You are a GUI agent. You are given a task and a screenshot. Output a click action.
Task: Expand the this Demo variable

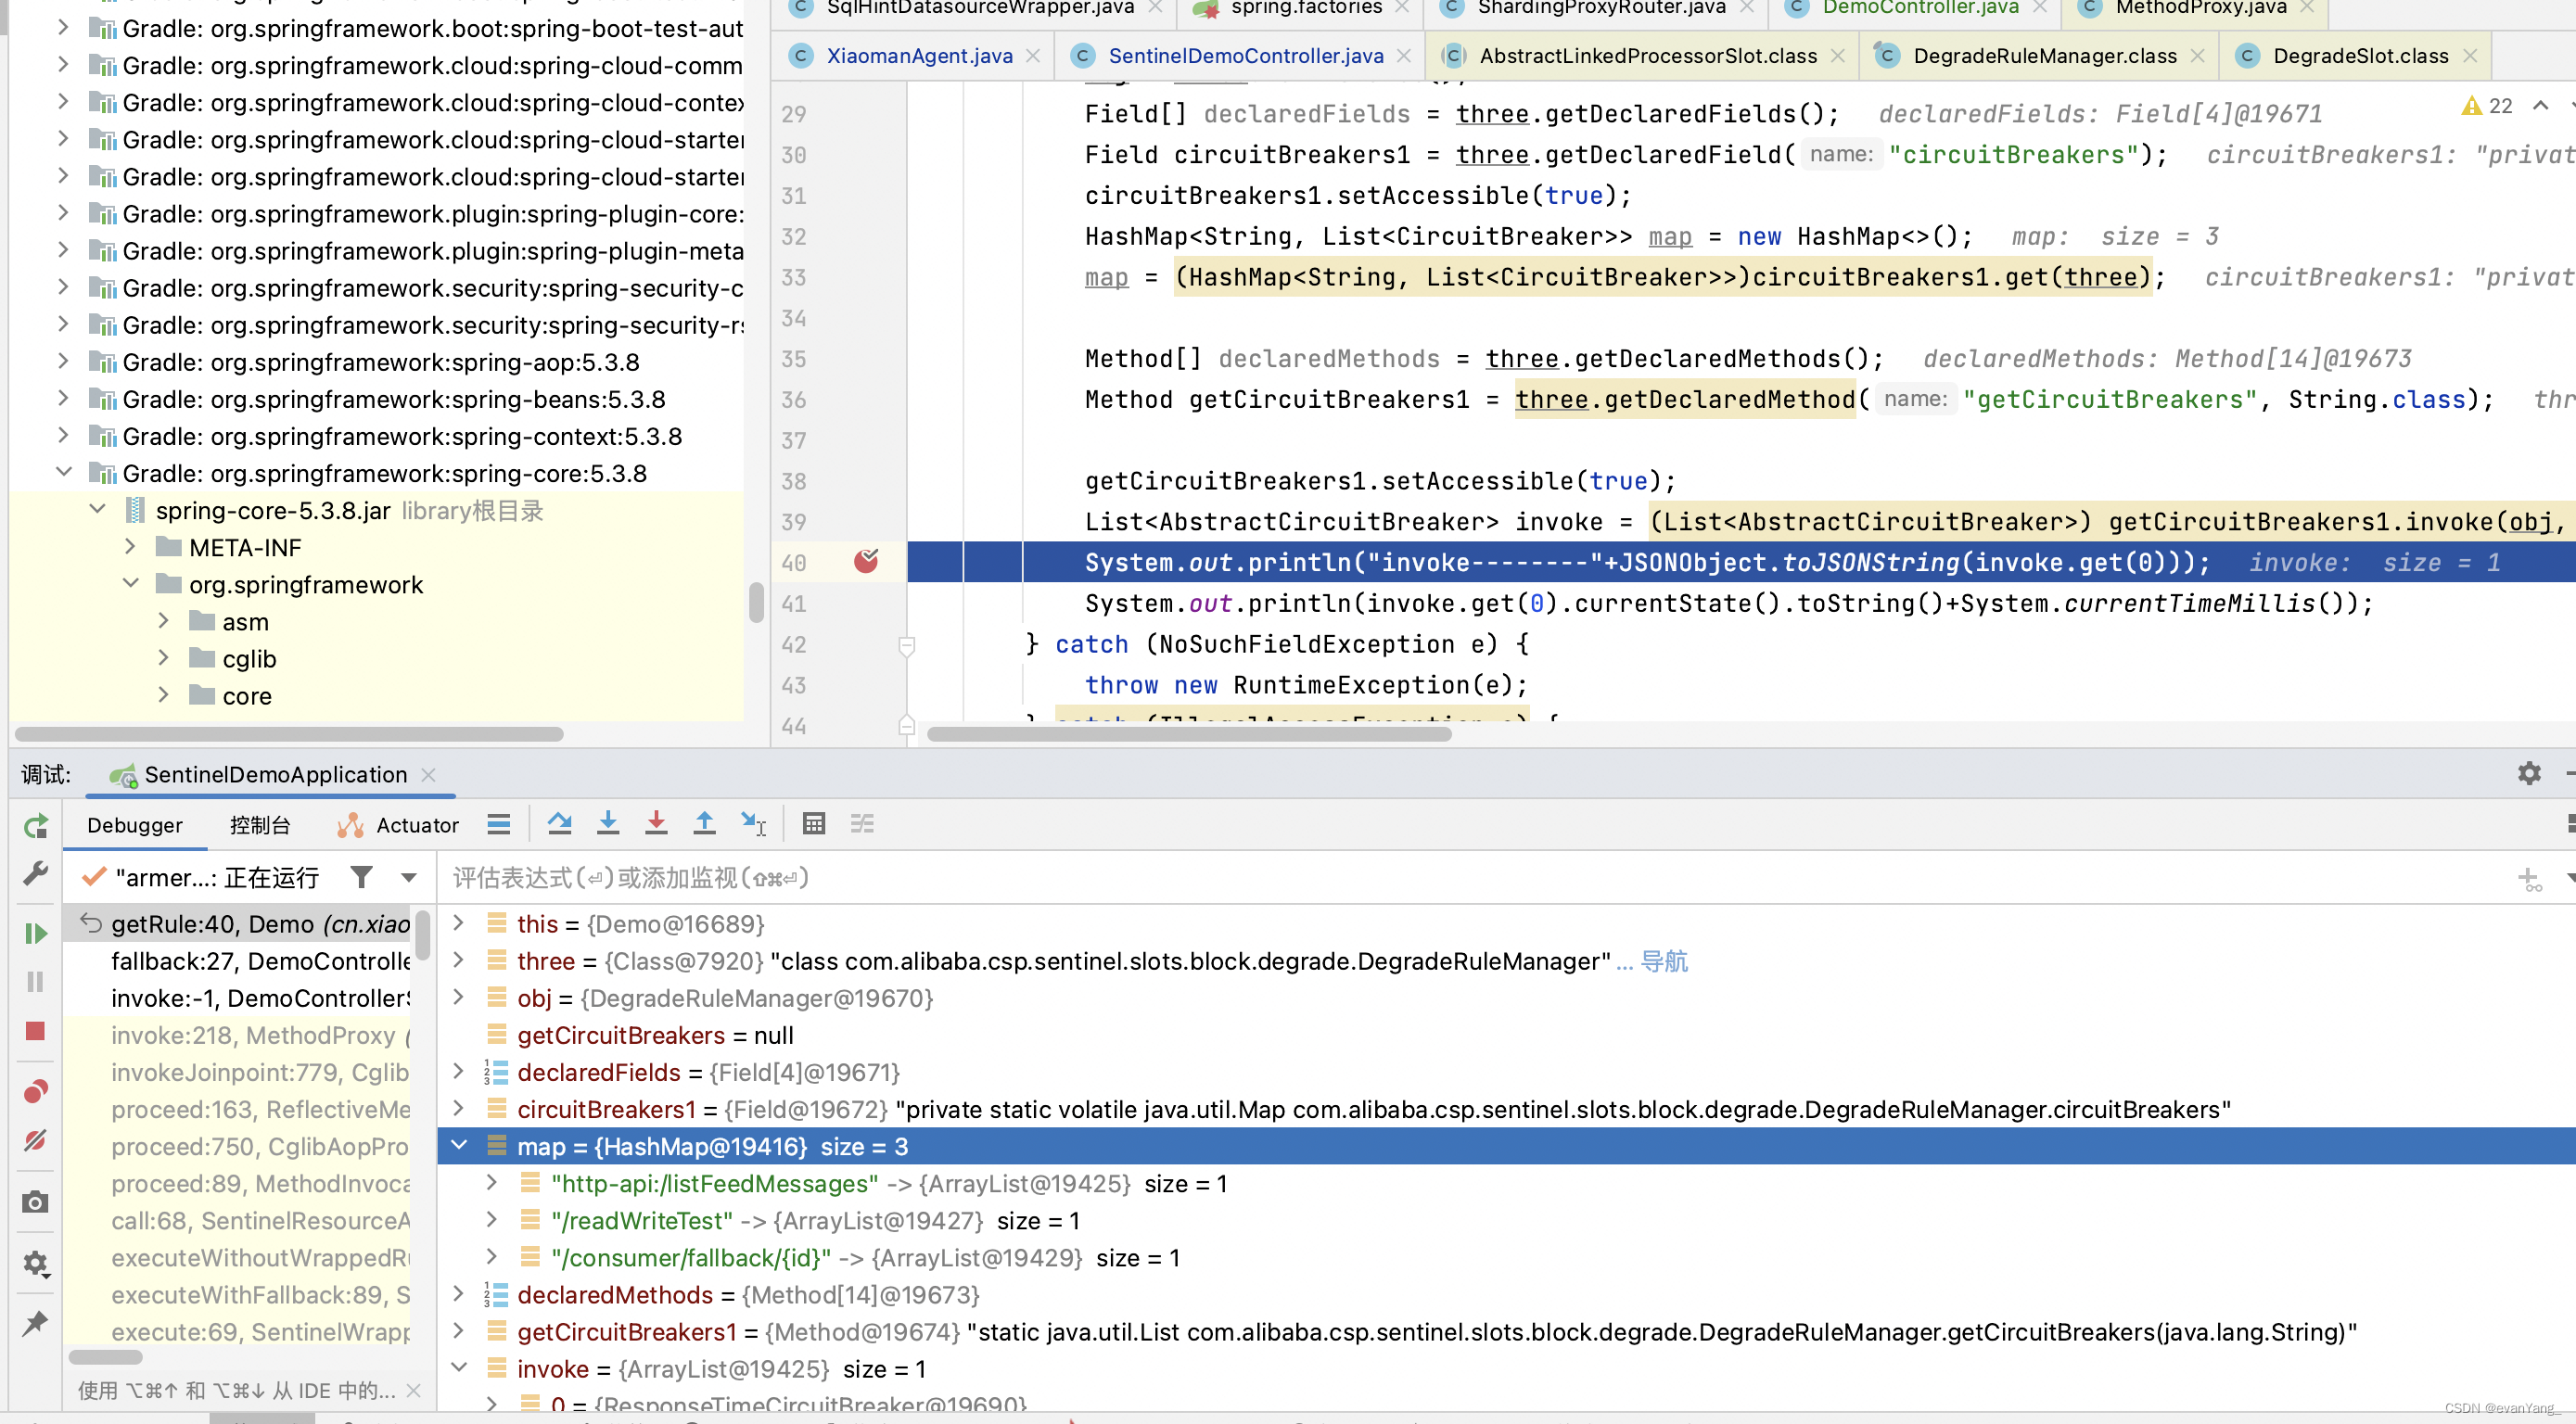pyautogui.click(x=459, y=923)
